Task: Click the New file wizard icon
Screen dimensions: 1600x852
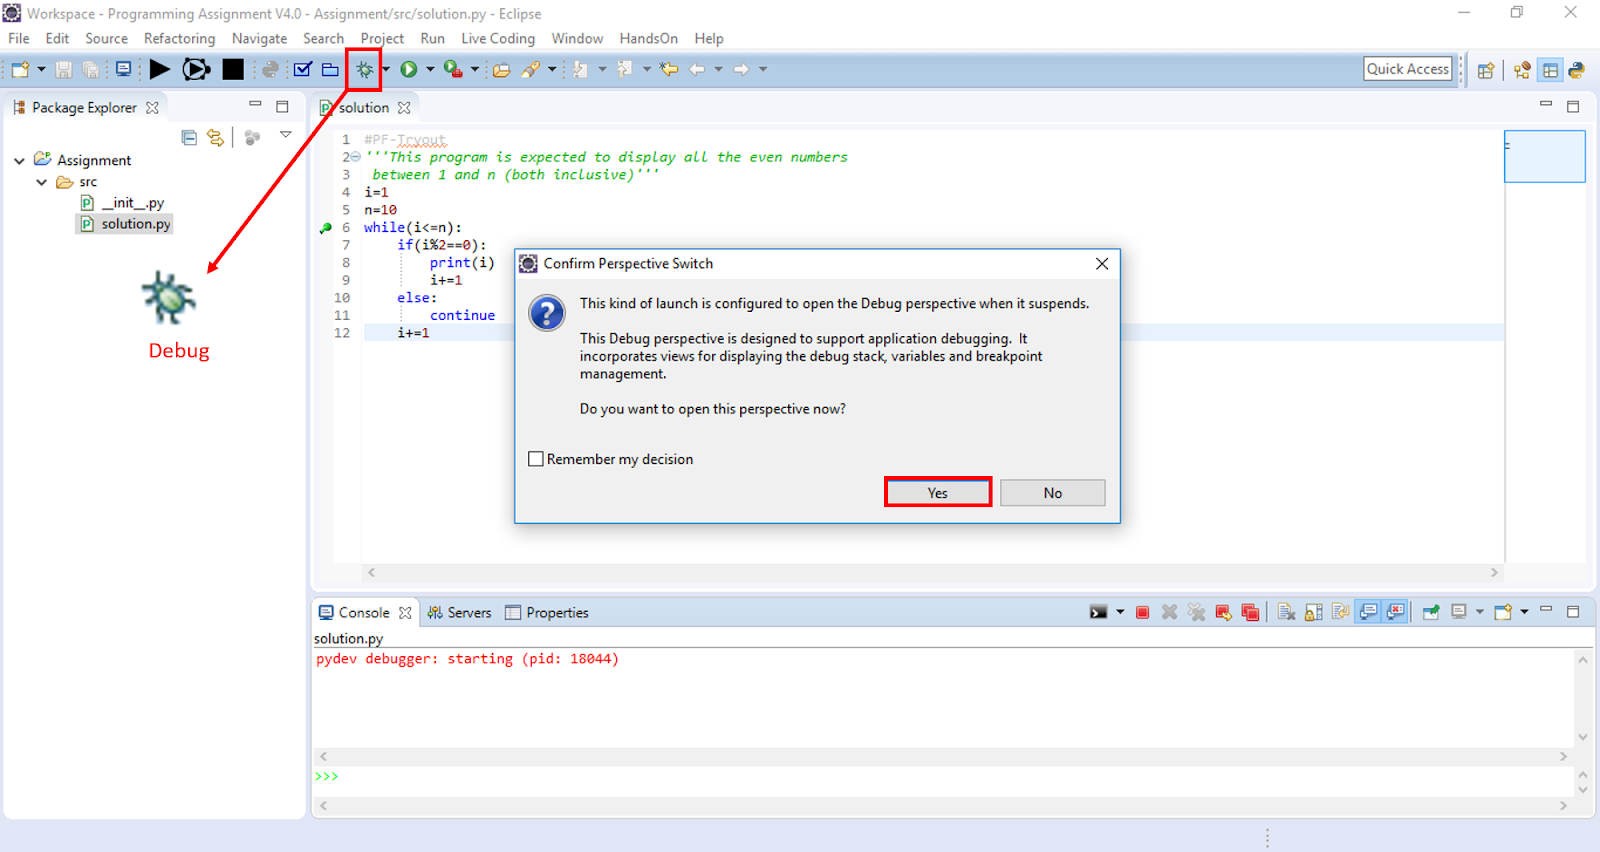Action: (20, 69)
